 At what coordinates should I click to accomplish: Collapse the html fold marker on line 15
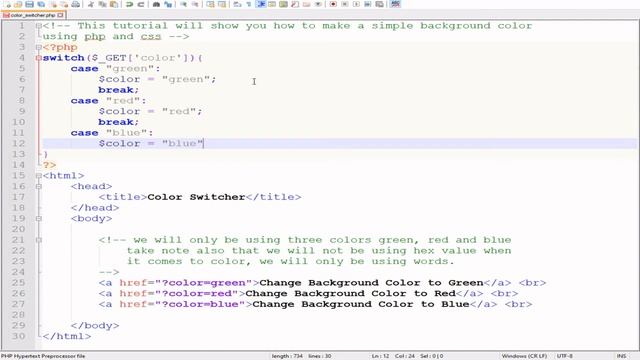click(38, 176)
